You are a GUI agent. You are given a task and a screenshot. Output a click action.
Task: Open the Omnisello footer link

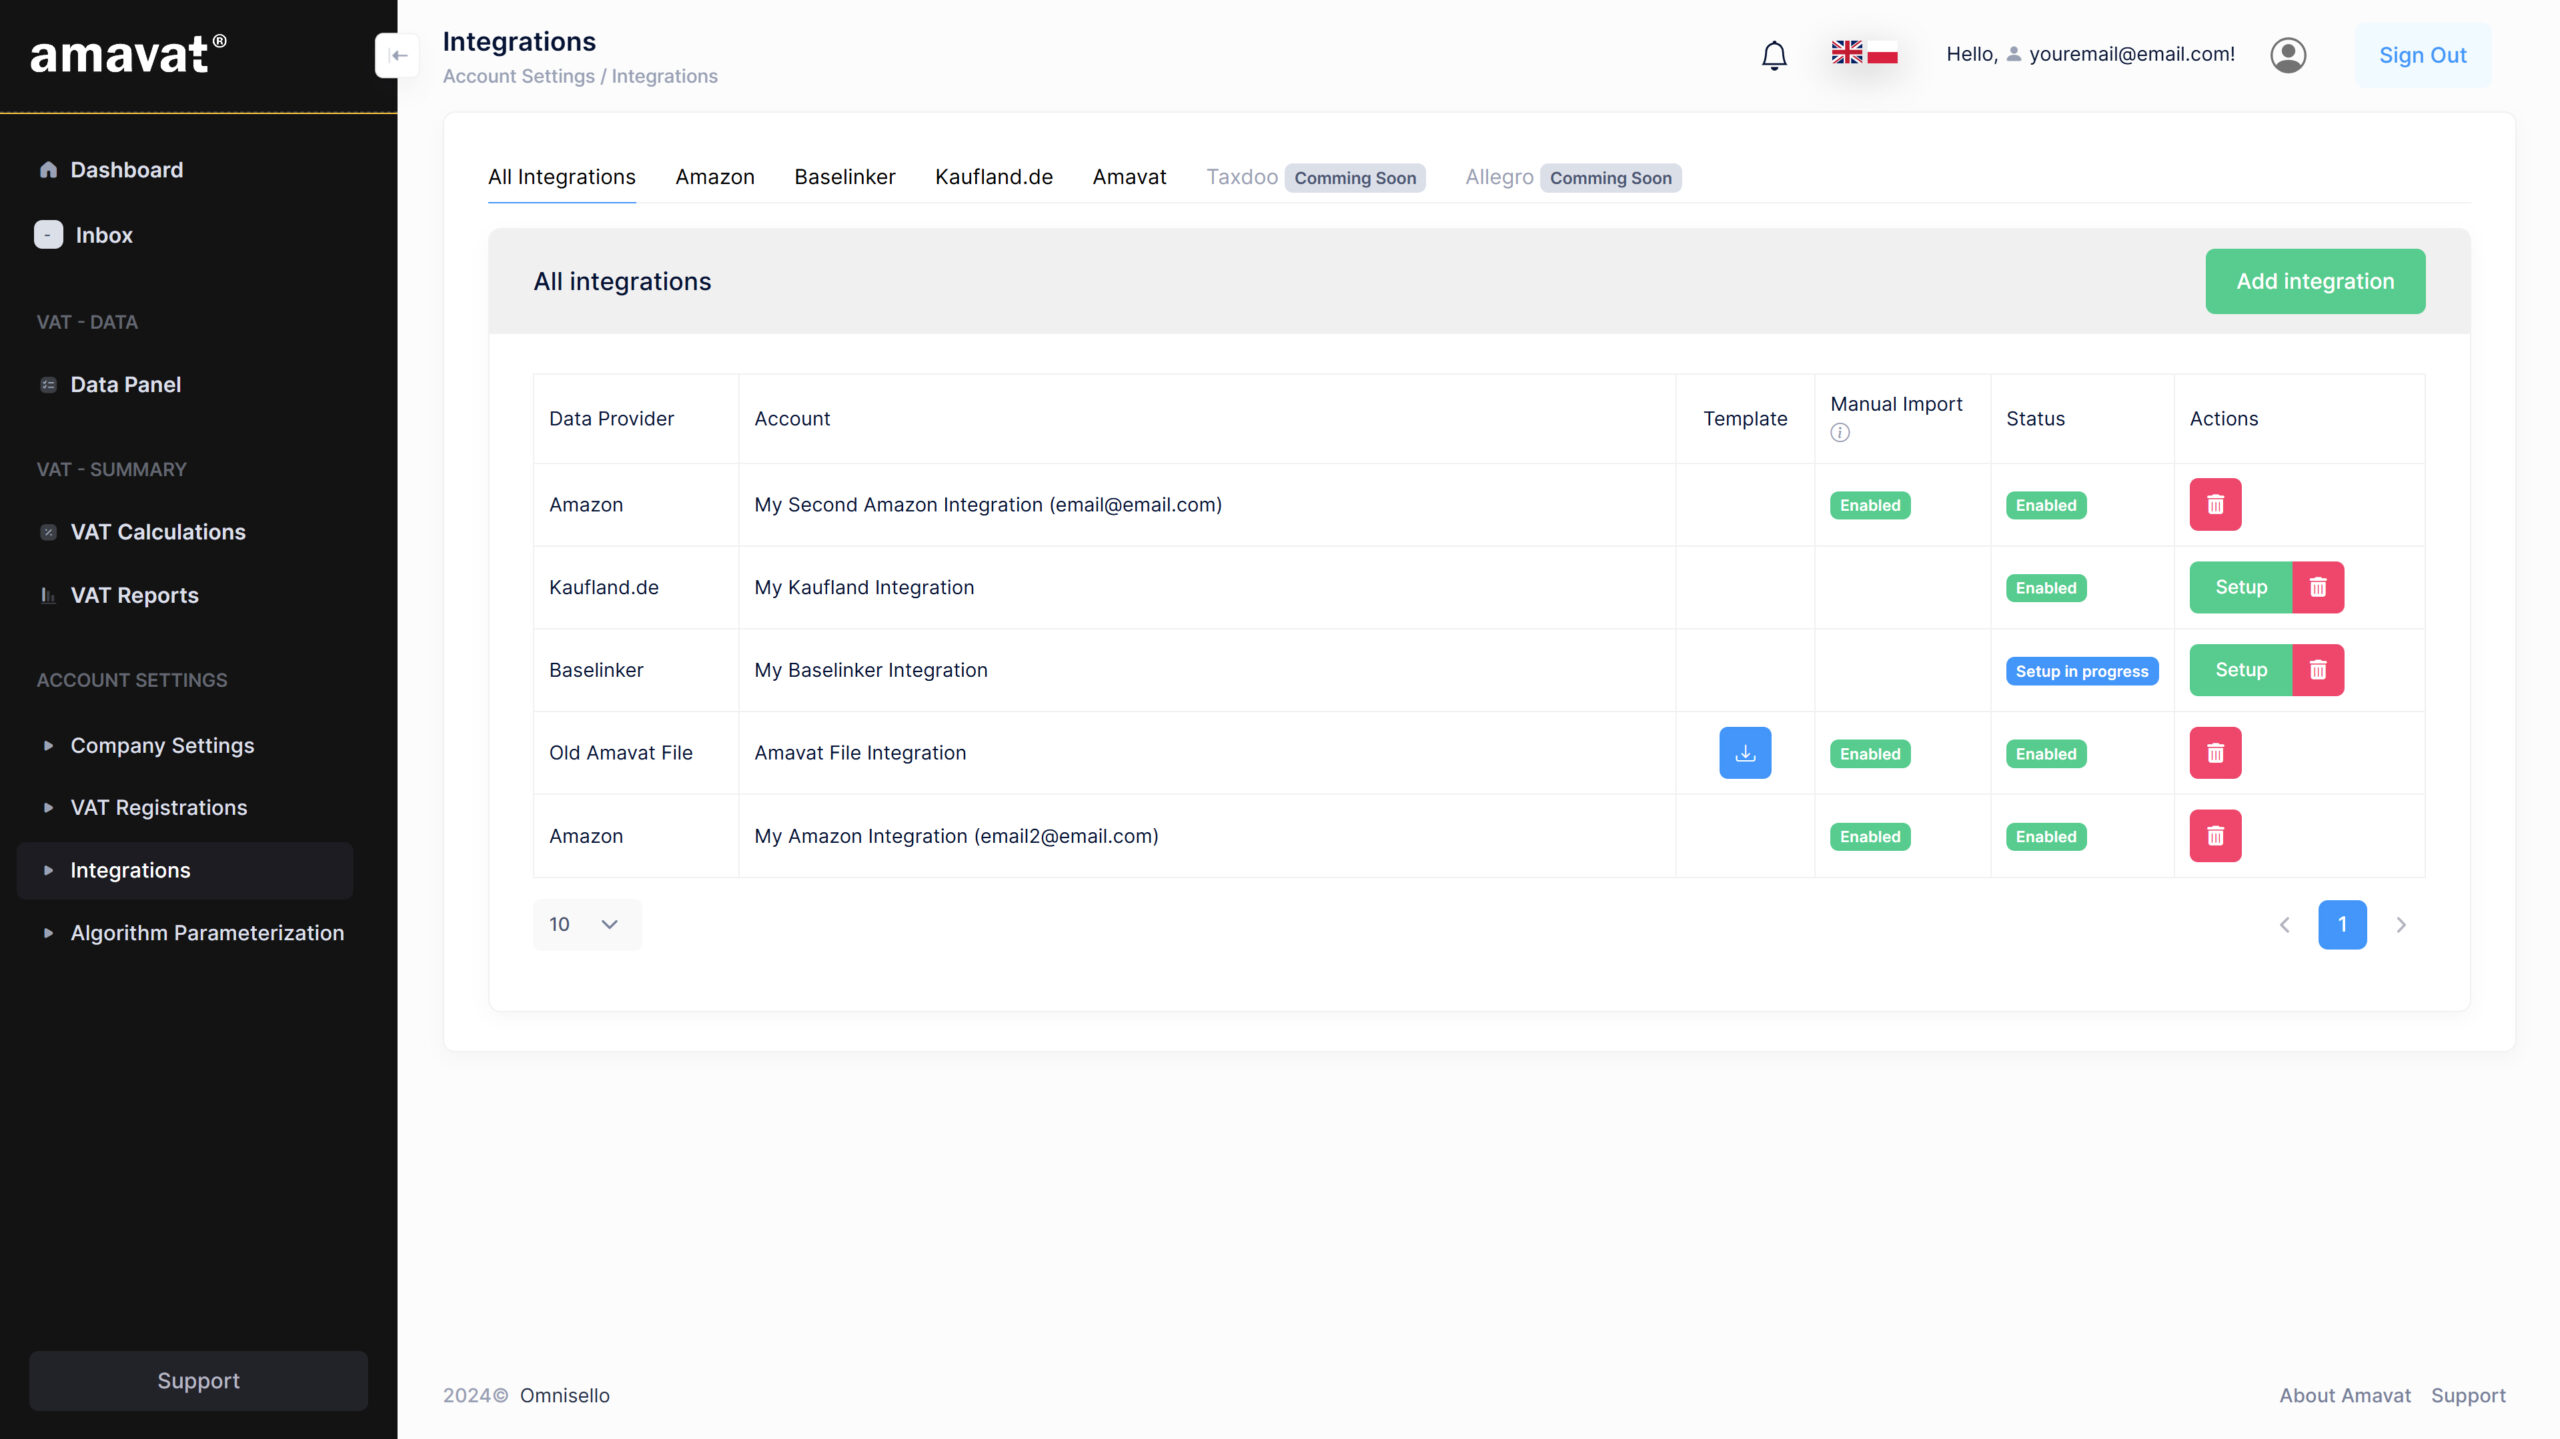tap(564, 1395)
